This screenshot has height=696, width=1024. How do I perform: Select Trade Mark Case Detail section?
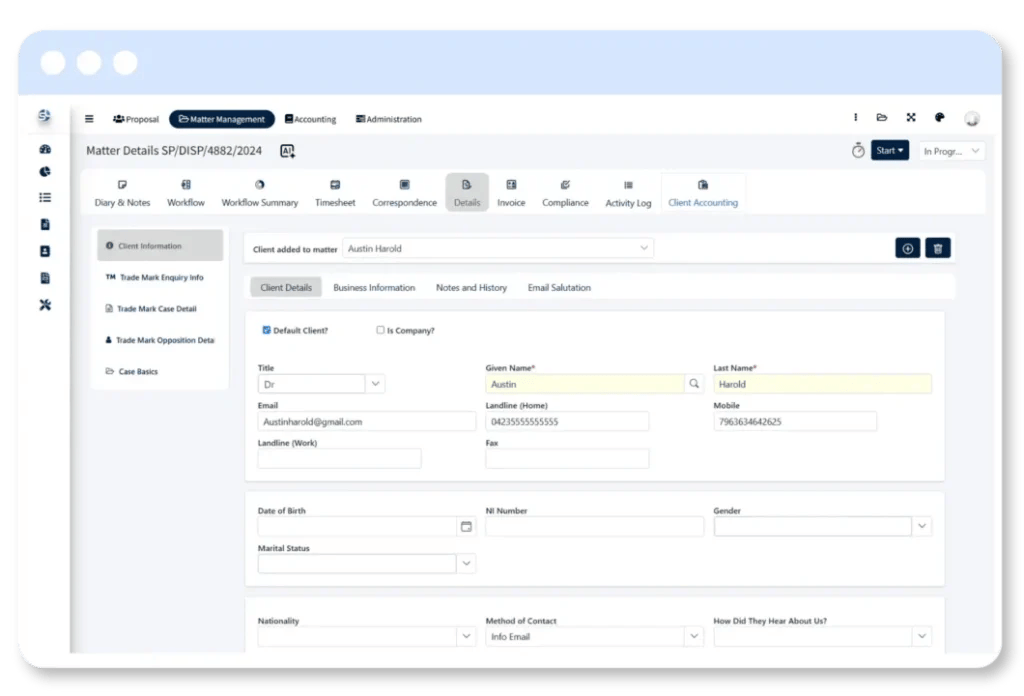(156, 309)
